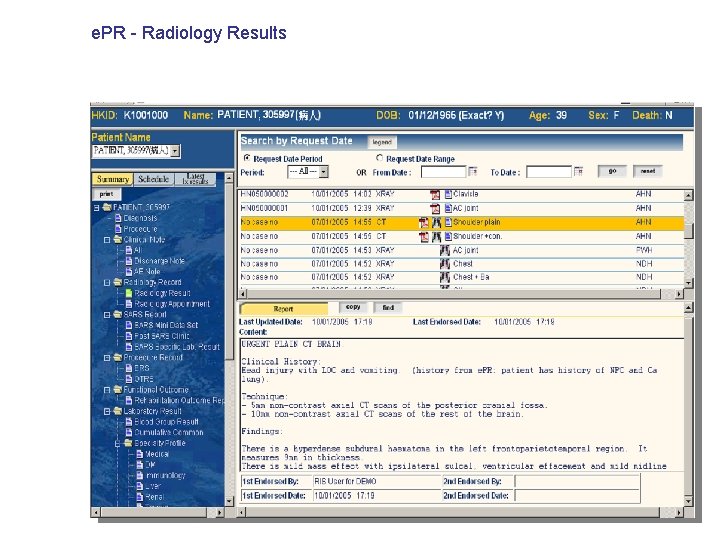
Task: Click the Discharge Note document icon
Action: (x=129, y=261)
